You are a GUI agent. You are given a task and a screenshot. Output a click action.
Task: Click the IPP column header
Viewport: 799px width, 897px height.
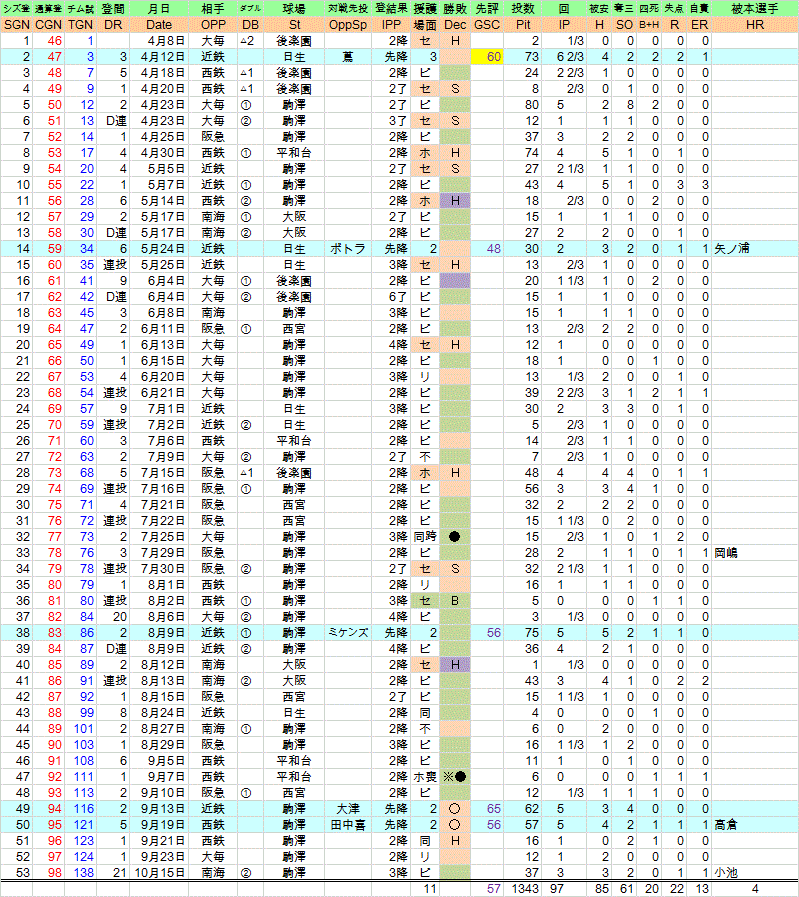tap(391, 25)
